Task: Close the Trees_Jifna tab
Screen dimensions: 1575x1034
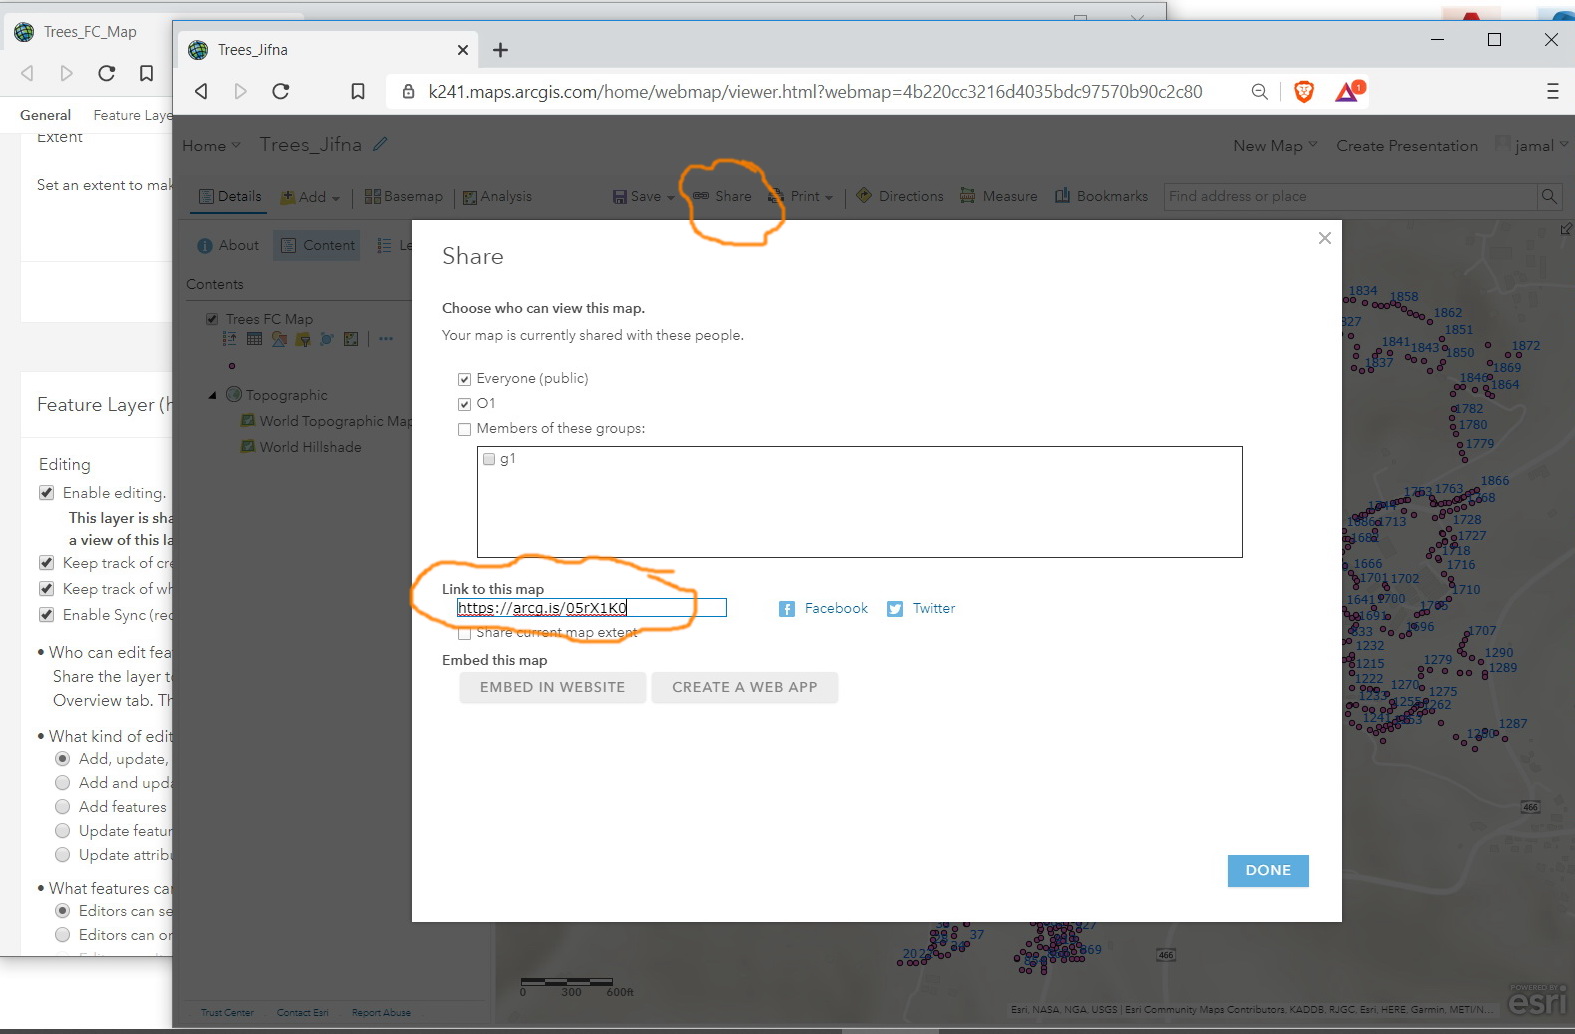Action: pyautogui.click(x=463, y=50)
